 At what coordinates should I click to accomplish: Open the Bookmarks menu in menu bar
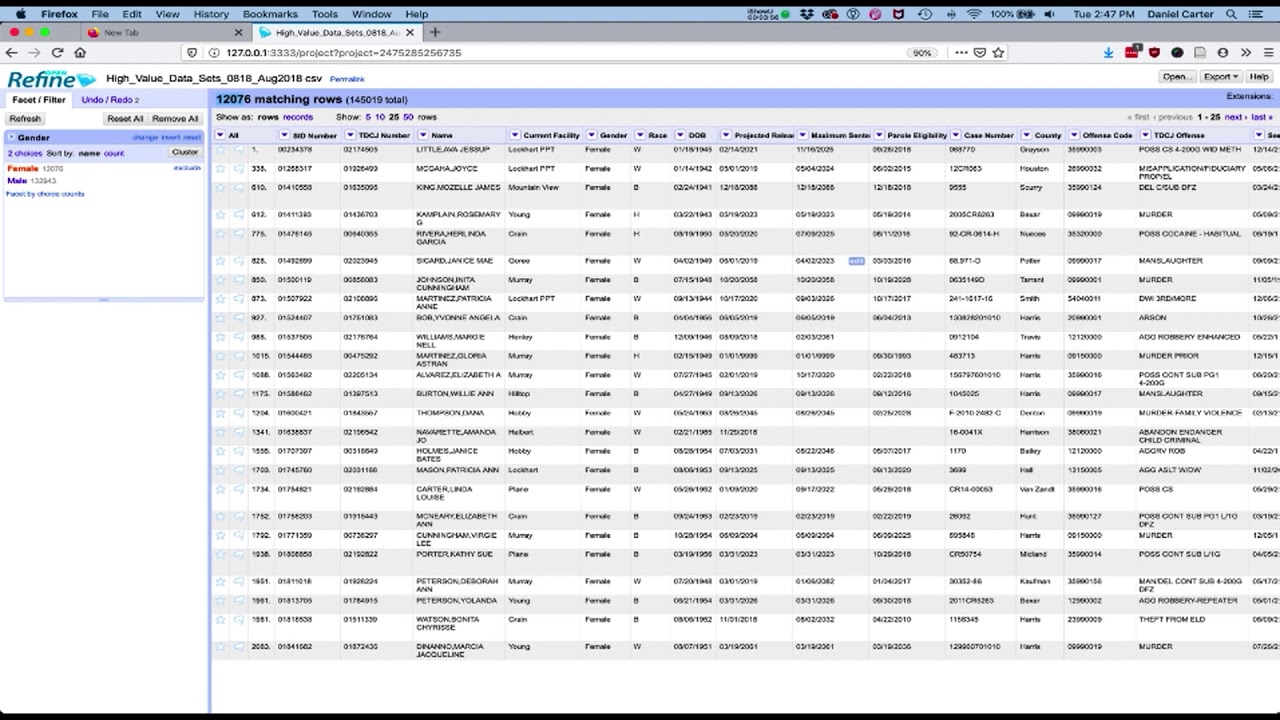click(270, 14)
